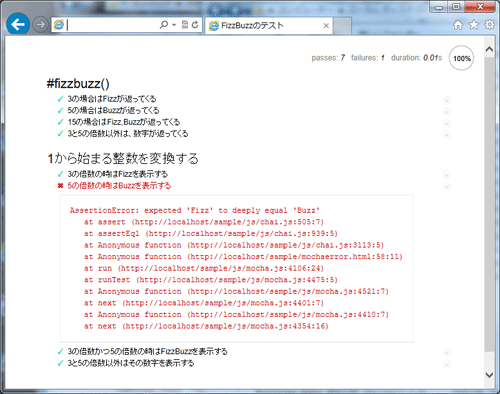The width and height of the screenshot is (500, 394).
Task: Click replay icon for failed 5の倍数 Buzz test
Action: (447, 187)
